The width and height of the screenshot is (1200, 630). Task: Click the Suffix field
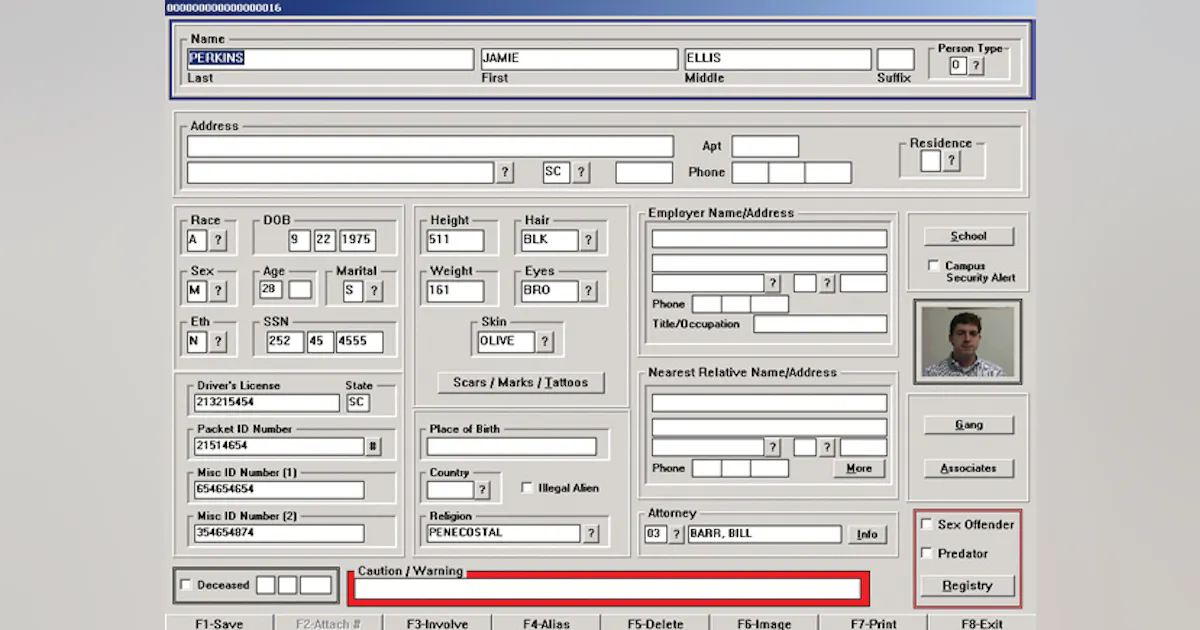[896, 59]
